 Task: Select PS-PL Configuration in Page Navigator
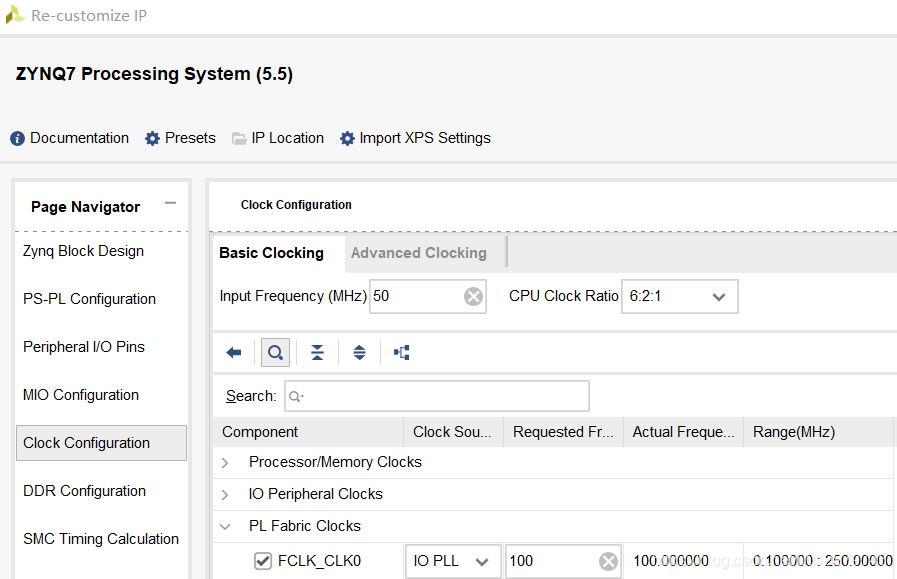coord(89,299)
